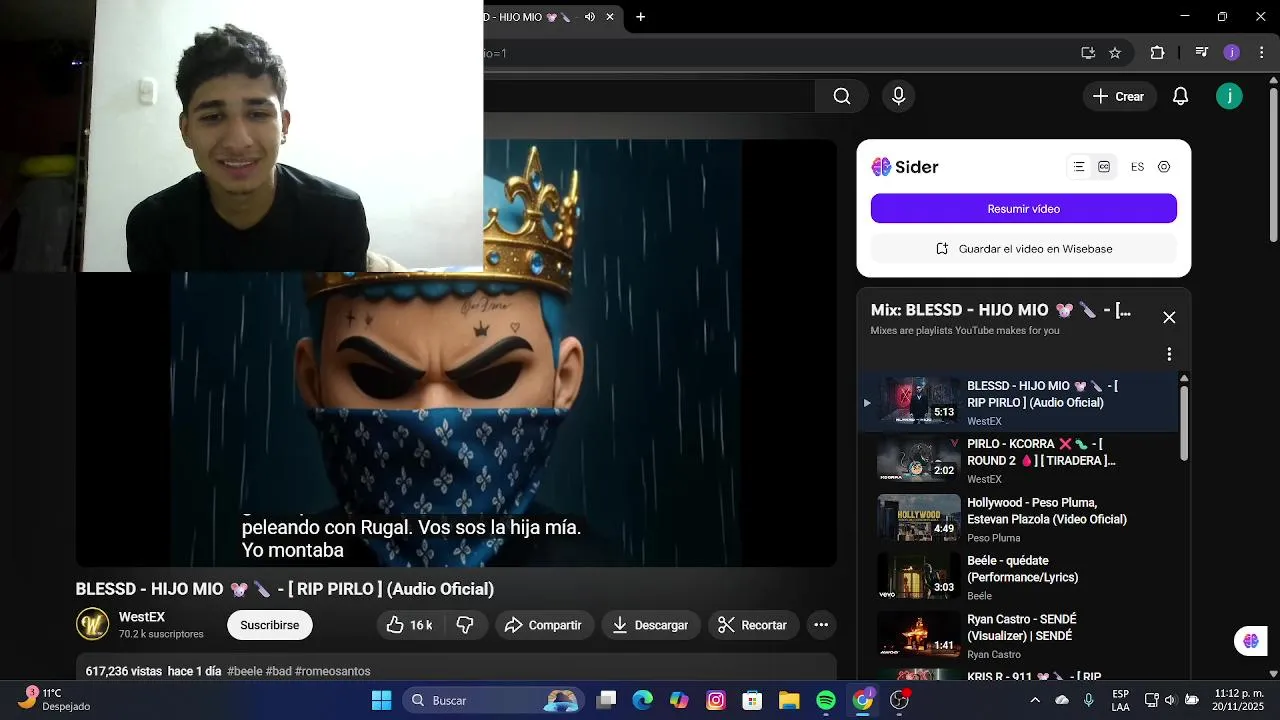Play Hollywood - Peso Pluma playlist video
Screen dimensions: 1280x720
coord(1020,519)
